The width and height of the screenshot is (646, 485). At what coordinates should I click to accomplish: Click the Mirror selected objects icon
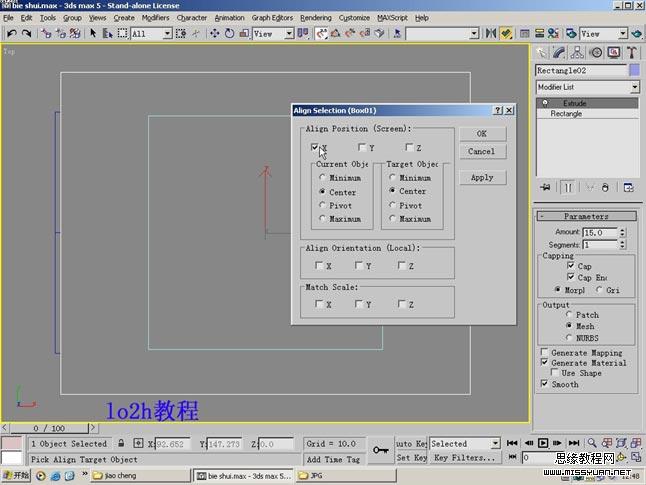click(490, 33)
